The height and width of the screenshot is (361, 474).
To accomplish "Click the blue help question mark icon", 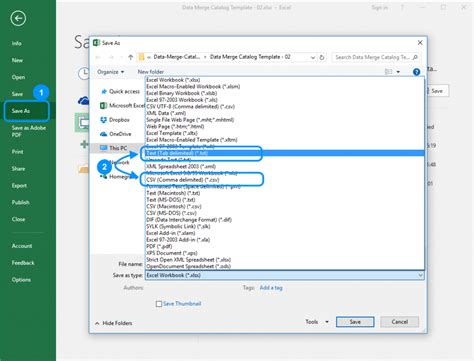I will [x=416, y=72].
